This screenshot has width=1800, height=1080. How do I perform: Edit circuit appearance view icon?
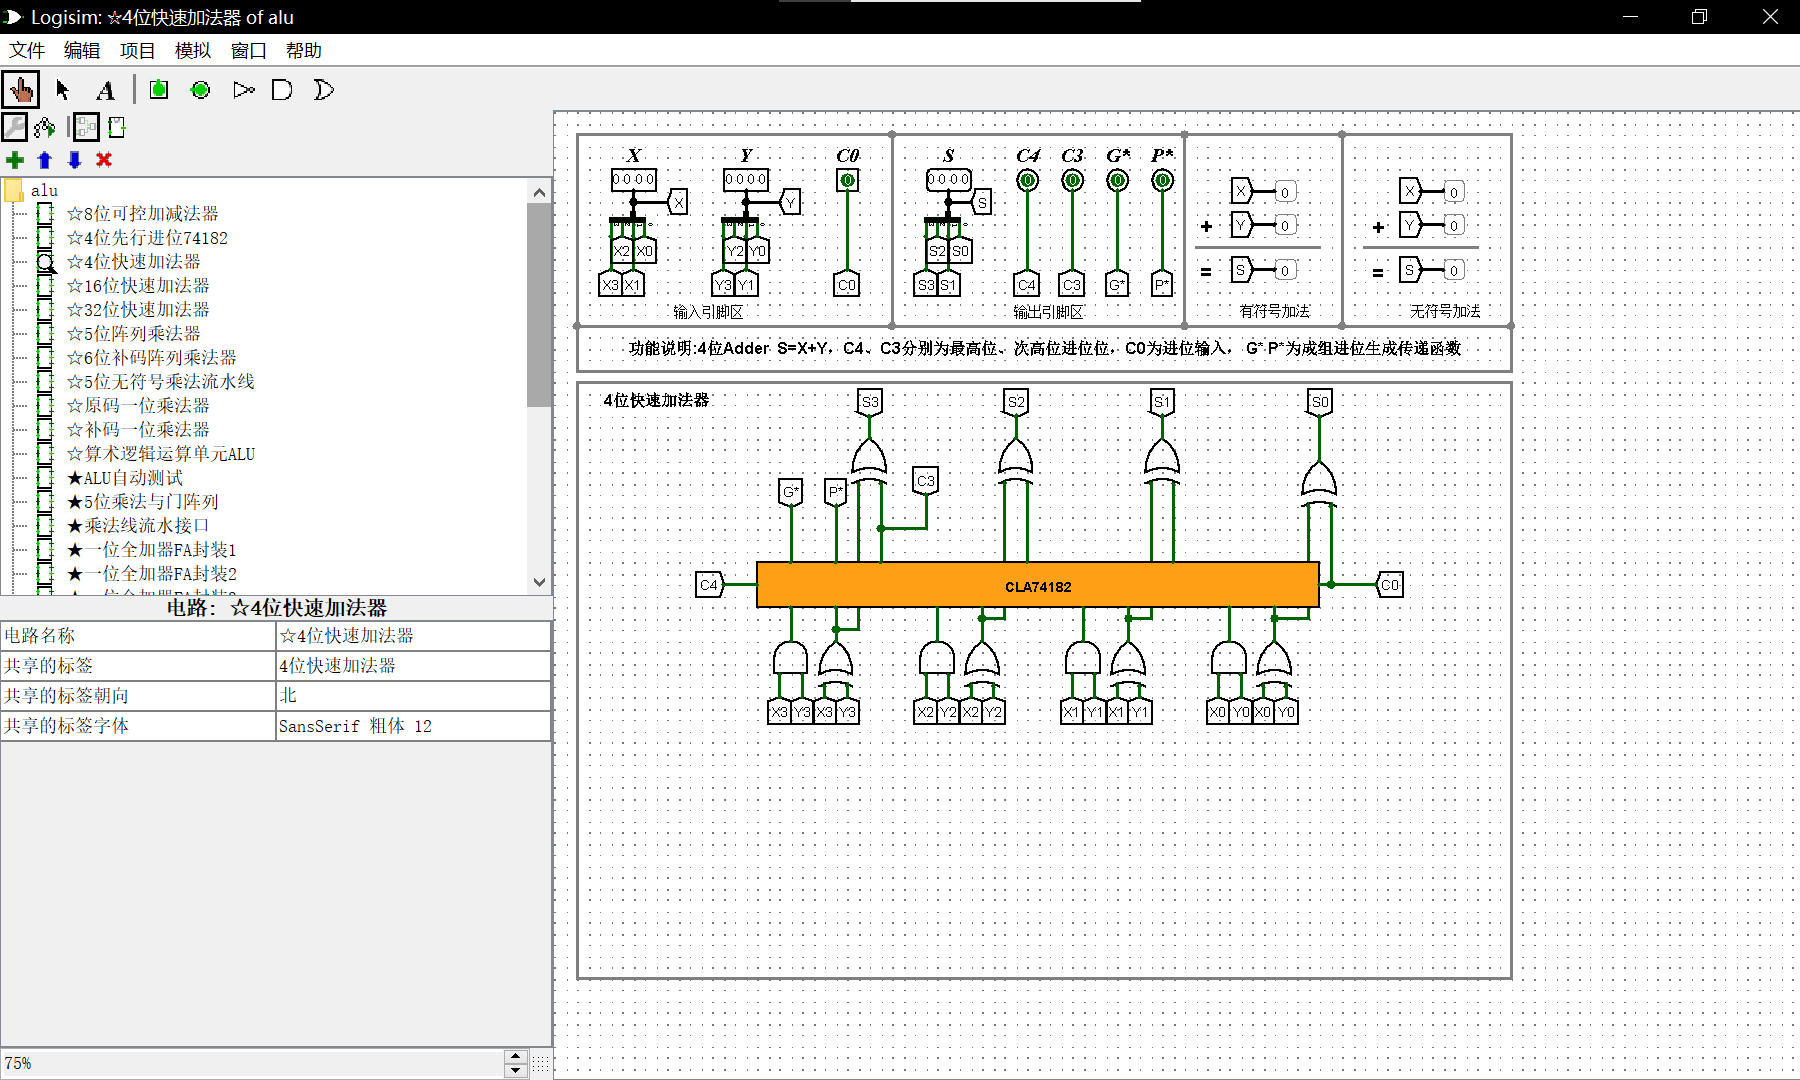(x=116, y=127)
